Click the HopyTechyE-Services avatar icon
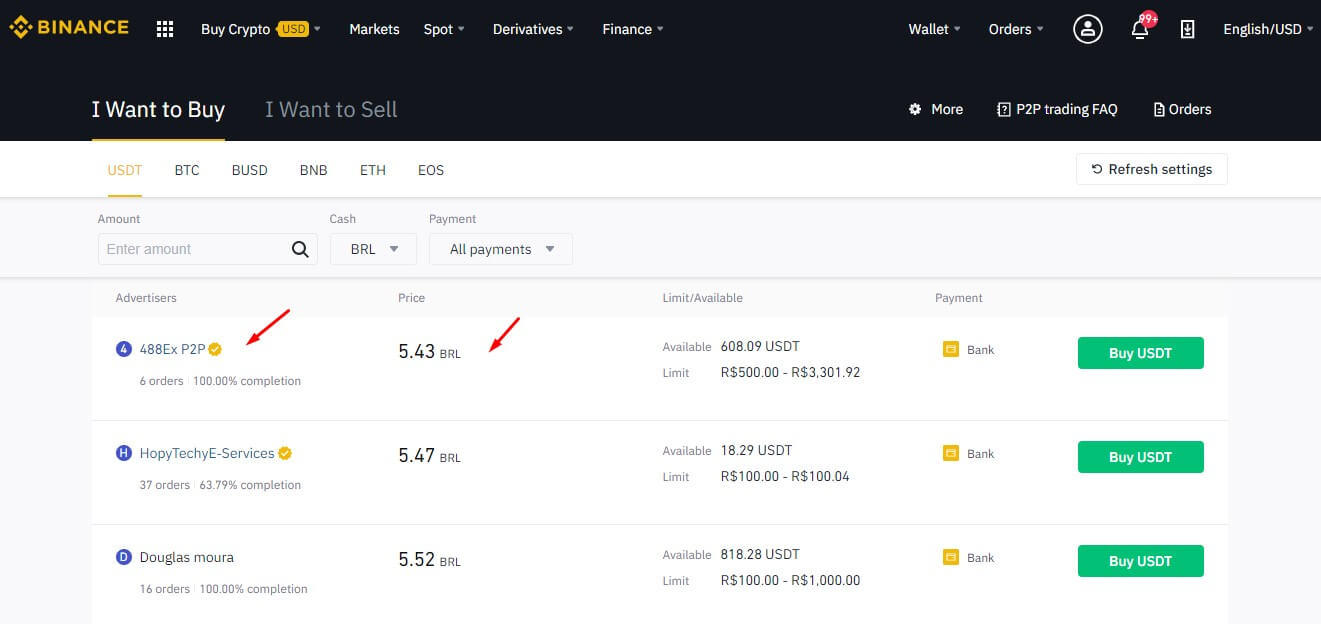Viewport: 1321px width, 624px height. [x=124, y=453]
